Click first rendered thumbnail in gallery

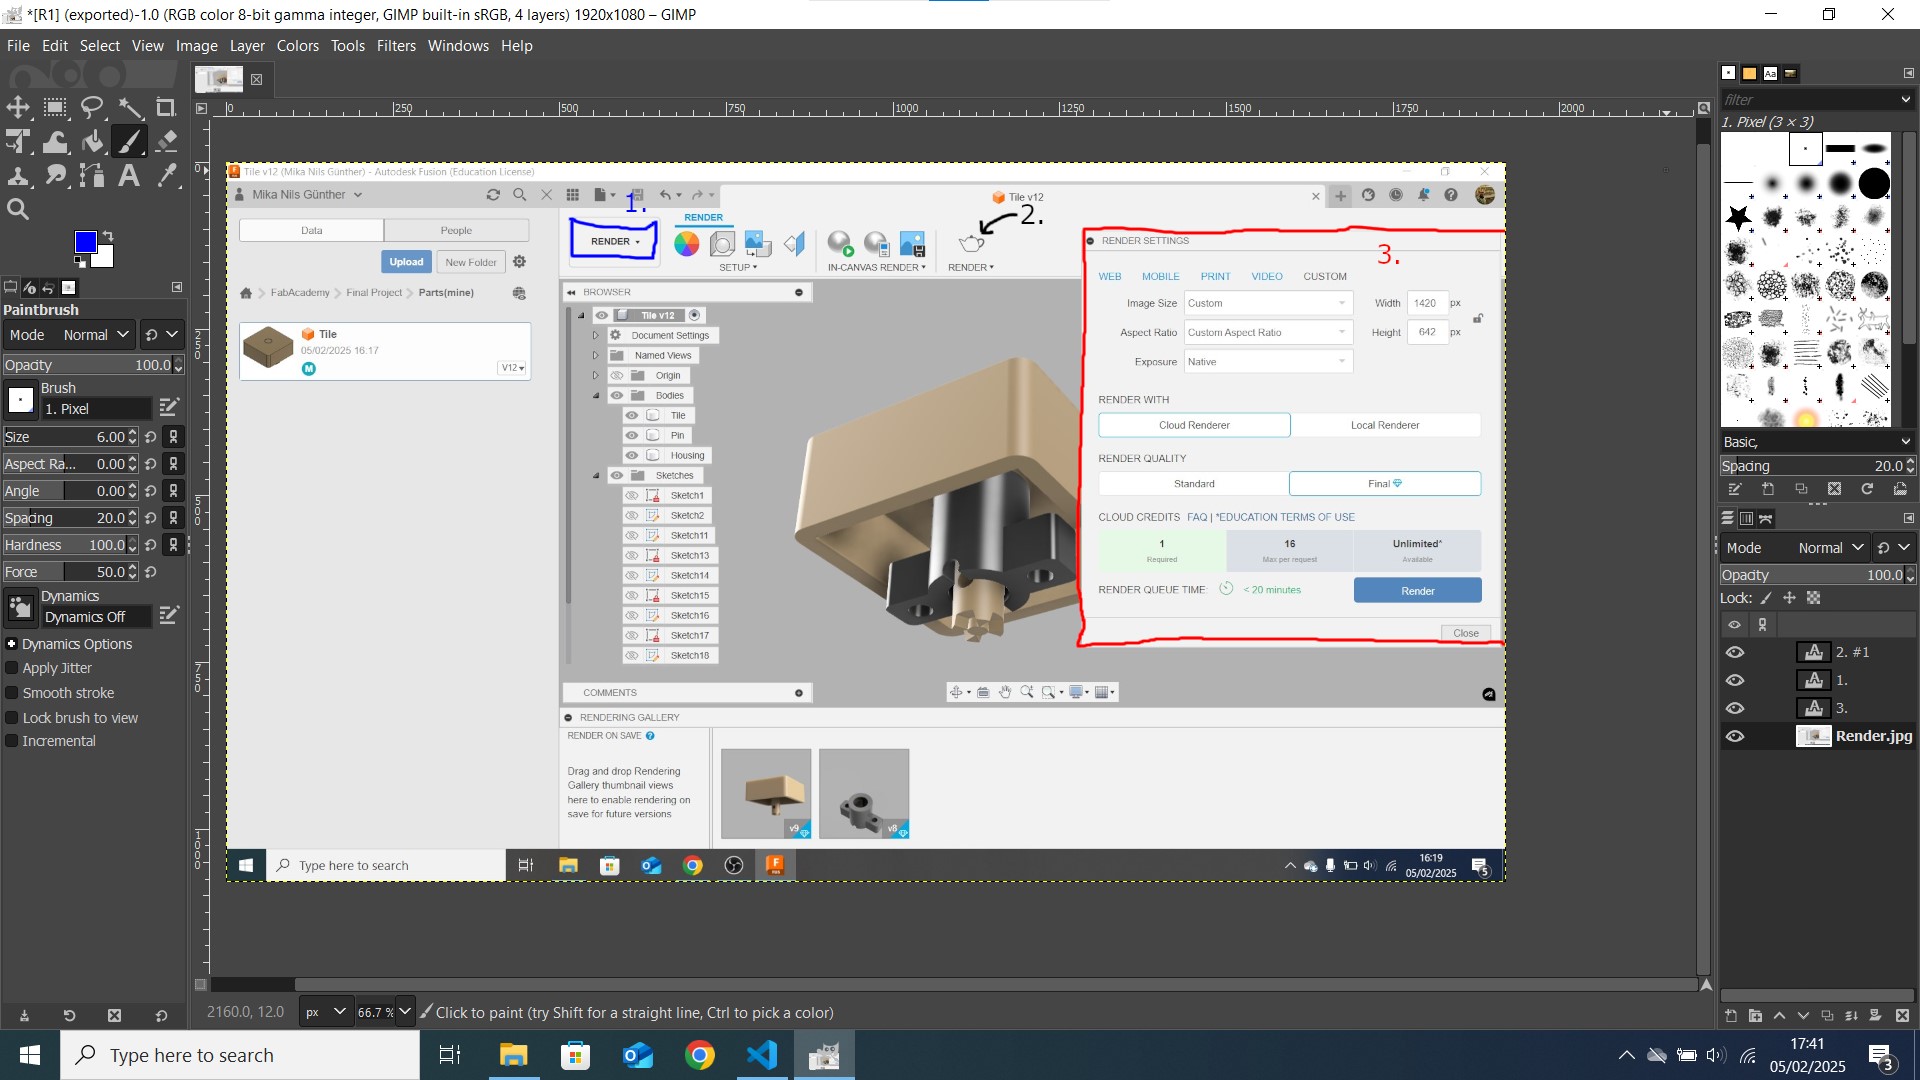coord(766,791)
